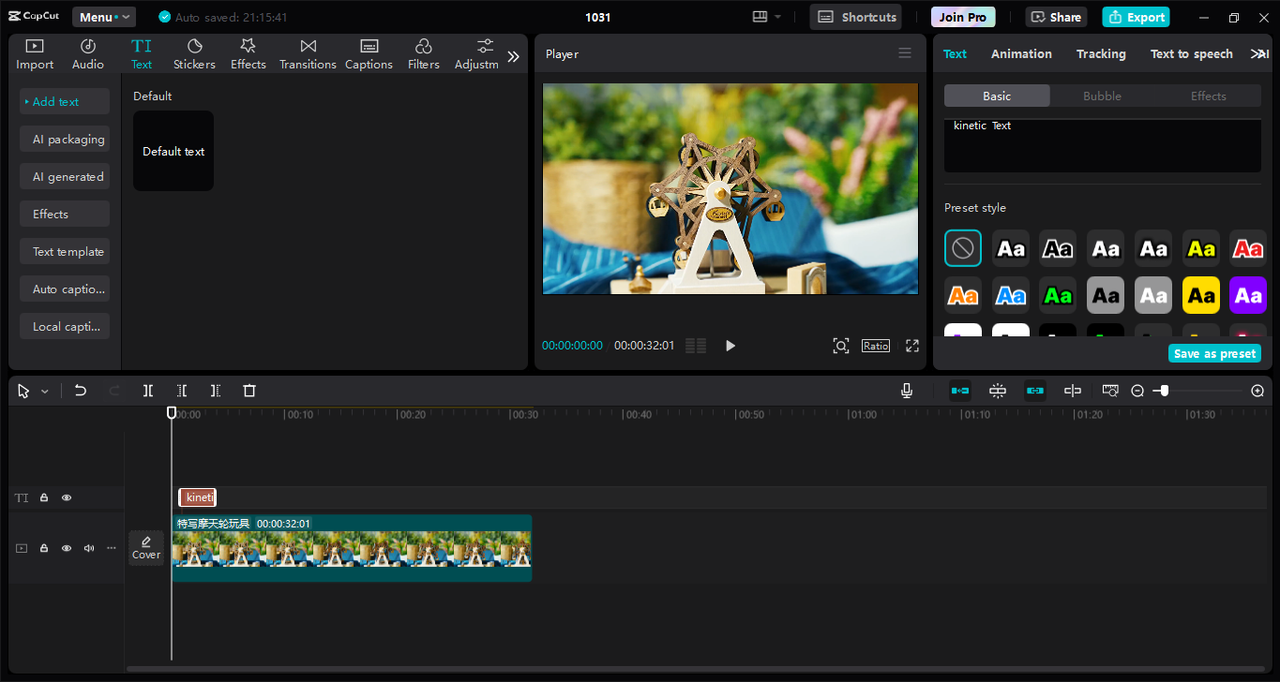Click the Delete right split tool
This screenshot has height=682, width=1280.
tap(215, 391)
